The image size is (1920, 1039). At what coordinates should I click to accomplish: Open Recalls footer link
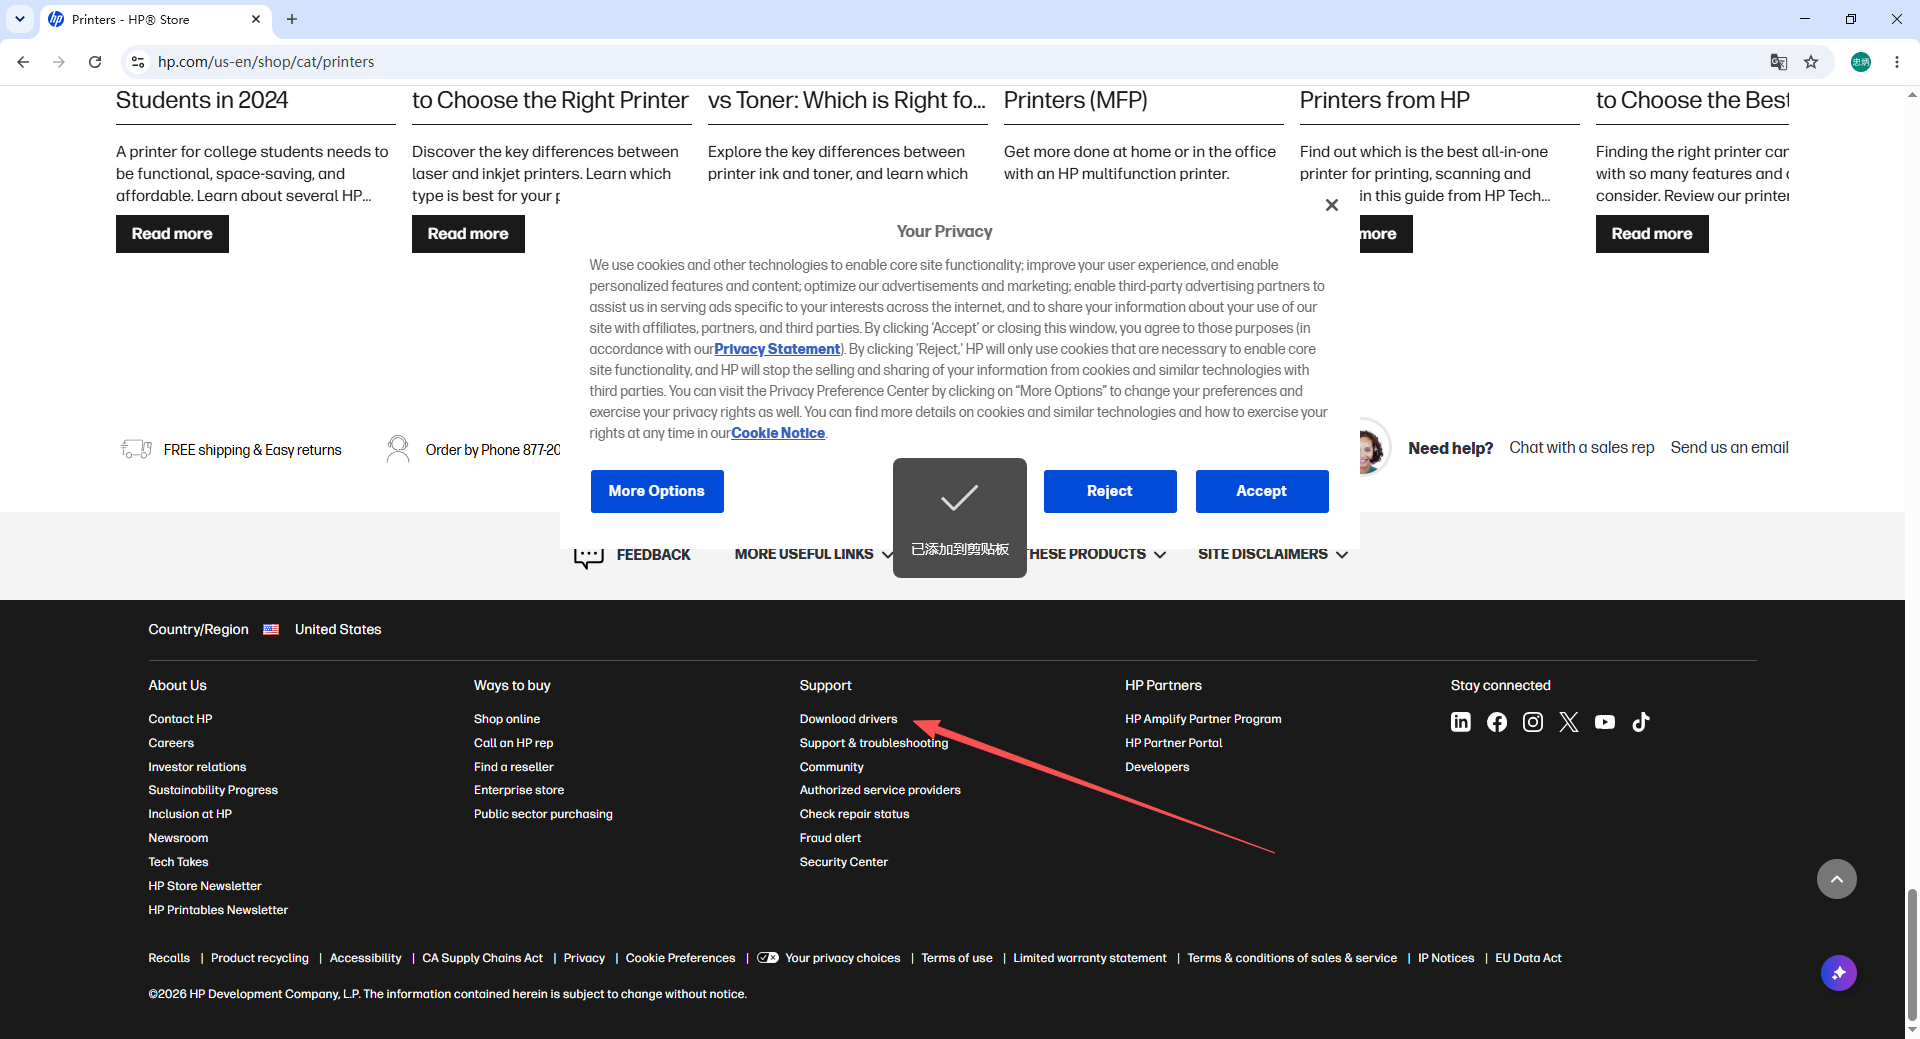click(x=169, y=958)
